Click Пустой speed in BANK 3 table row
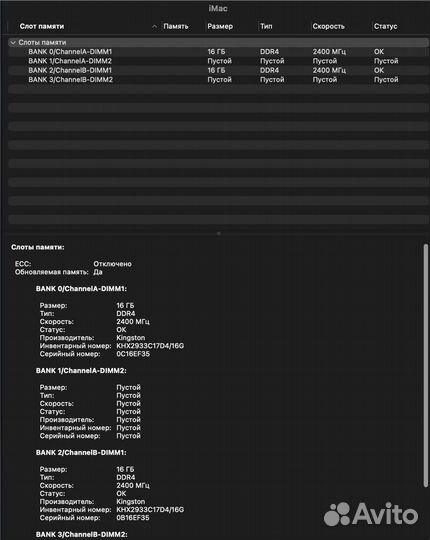The height and width of the screenshot is (540, 430). point(325,80)
